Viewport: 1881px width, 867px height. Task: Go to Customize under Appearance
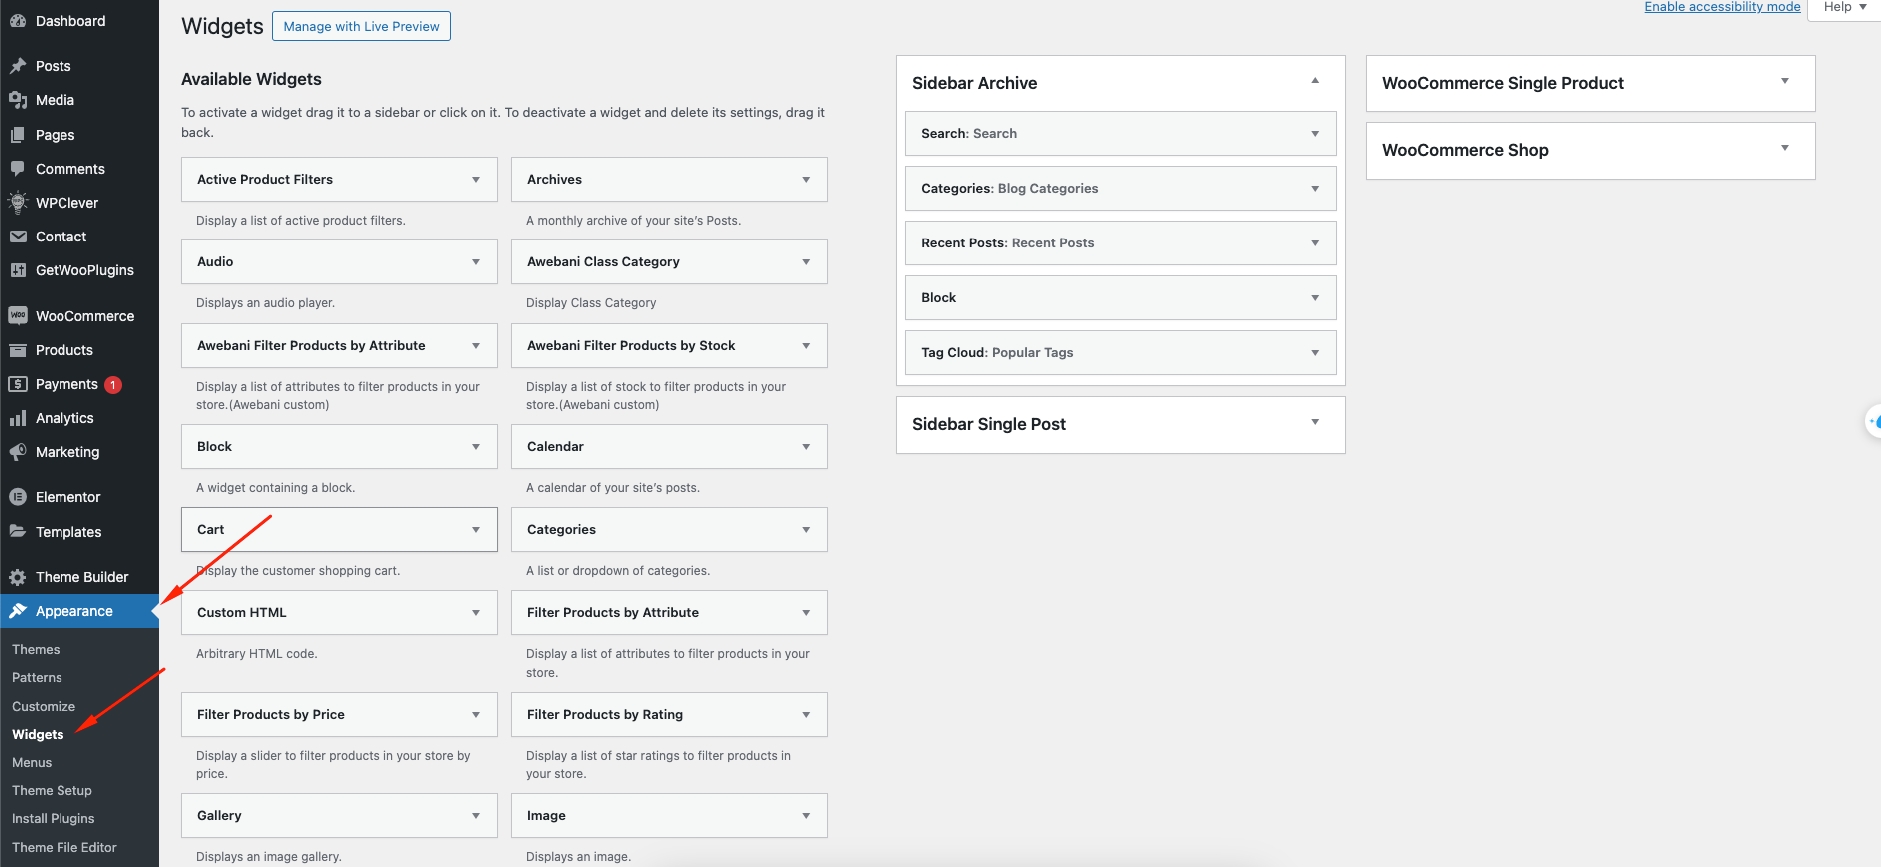(43, 706)
